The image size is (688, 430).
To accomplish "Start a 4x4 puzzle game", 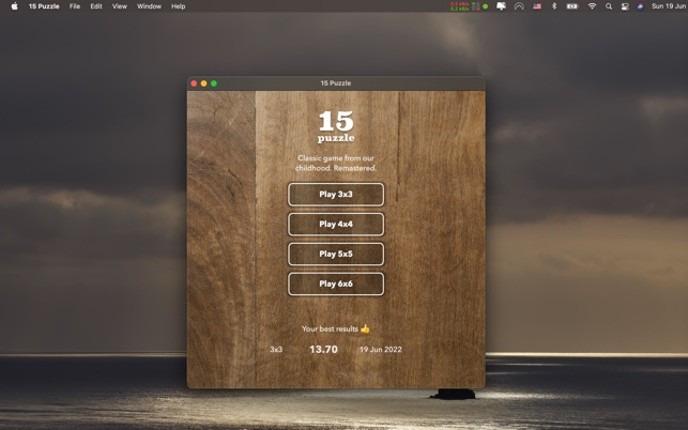I will coord(336,224).
